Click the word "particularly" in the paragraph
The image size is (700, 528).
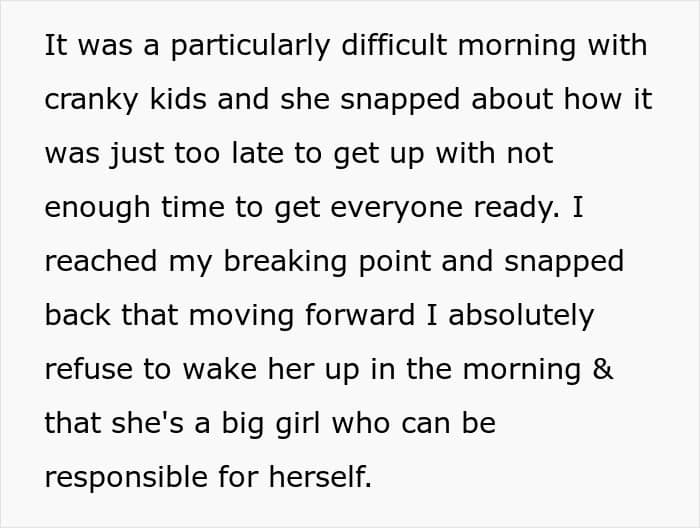click(x=250, y=46)
